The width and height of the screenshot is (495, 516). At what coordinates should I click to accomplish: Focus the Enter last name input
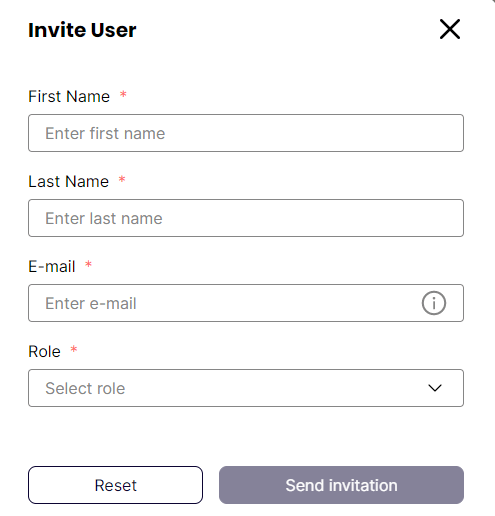pyautogui.click(x=246, y=218)
